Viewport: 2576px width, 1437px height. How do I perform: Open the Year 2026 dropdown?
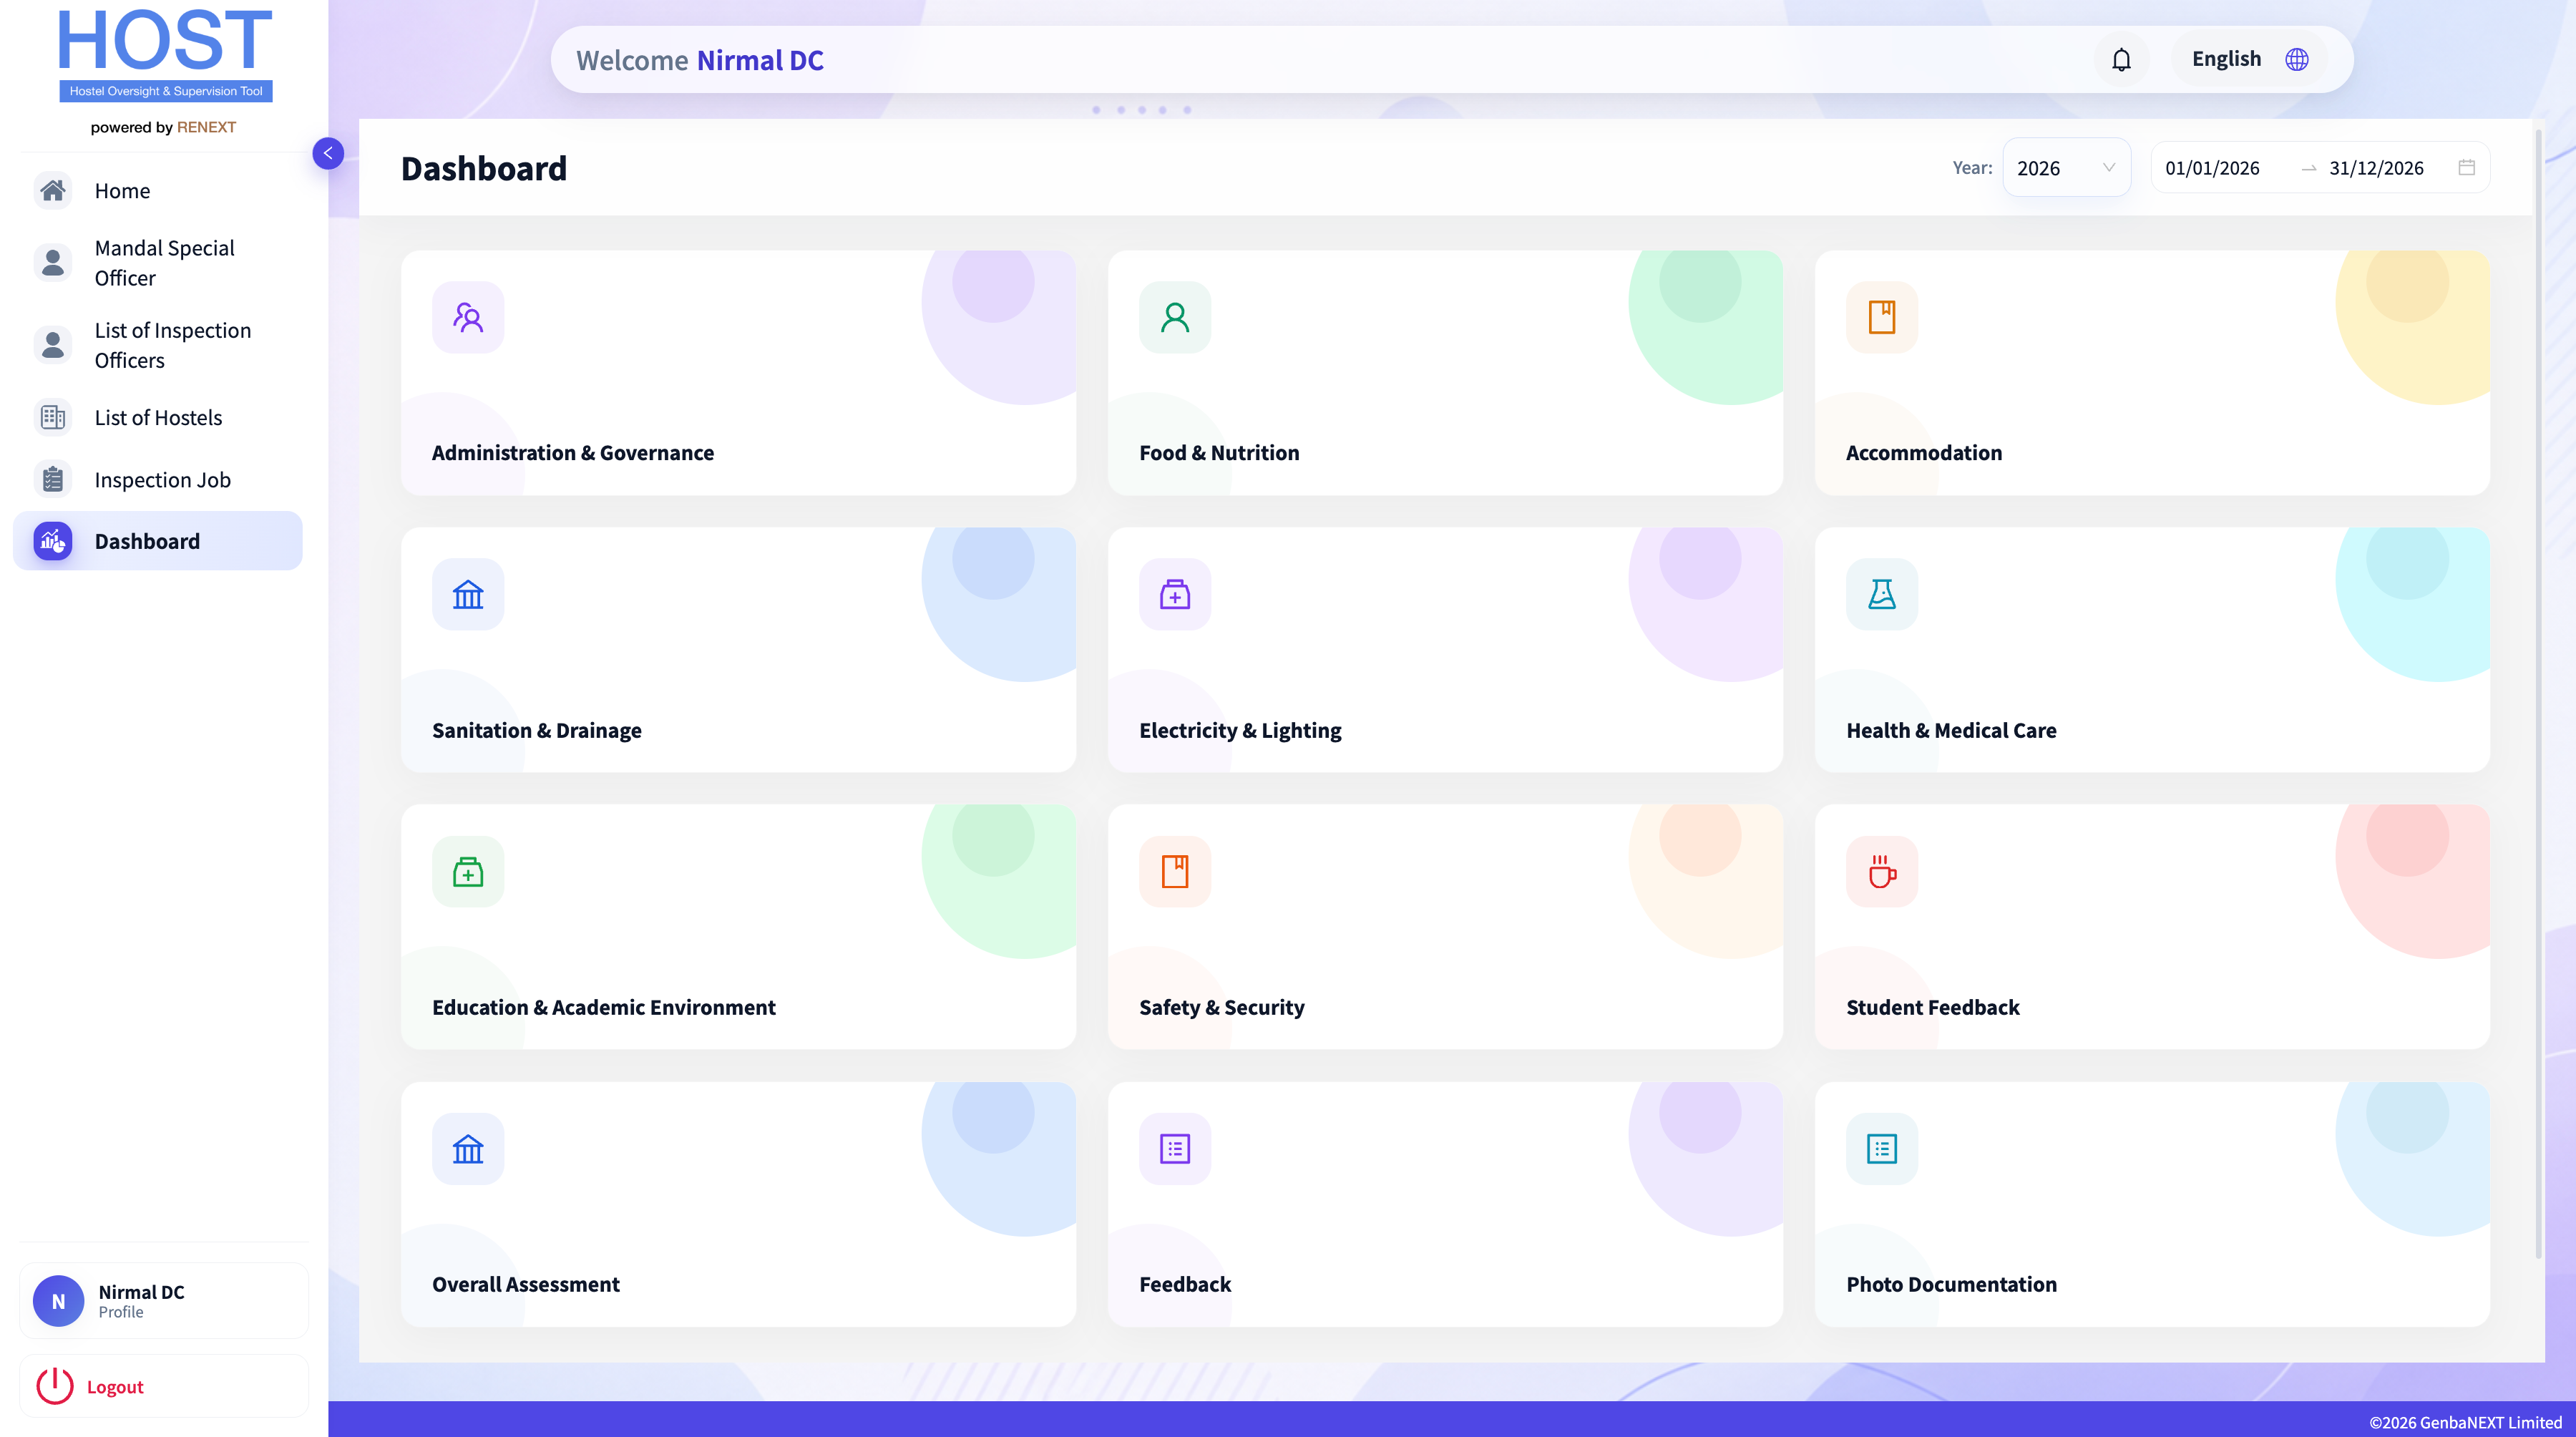(2066, 168)
